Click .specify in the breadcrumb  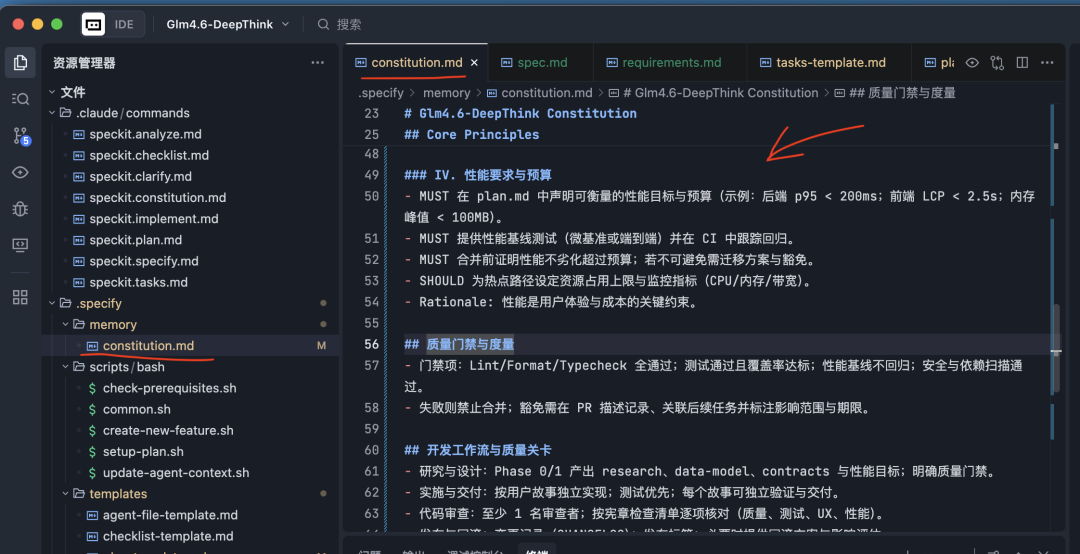pyautogui.click(x=381, y=93)
